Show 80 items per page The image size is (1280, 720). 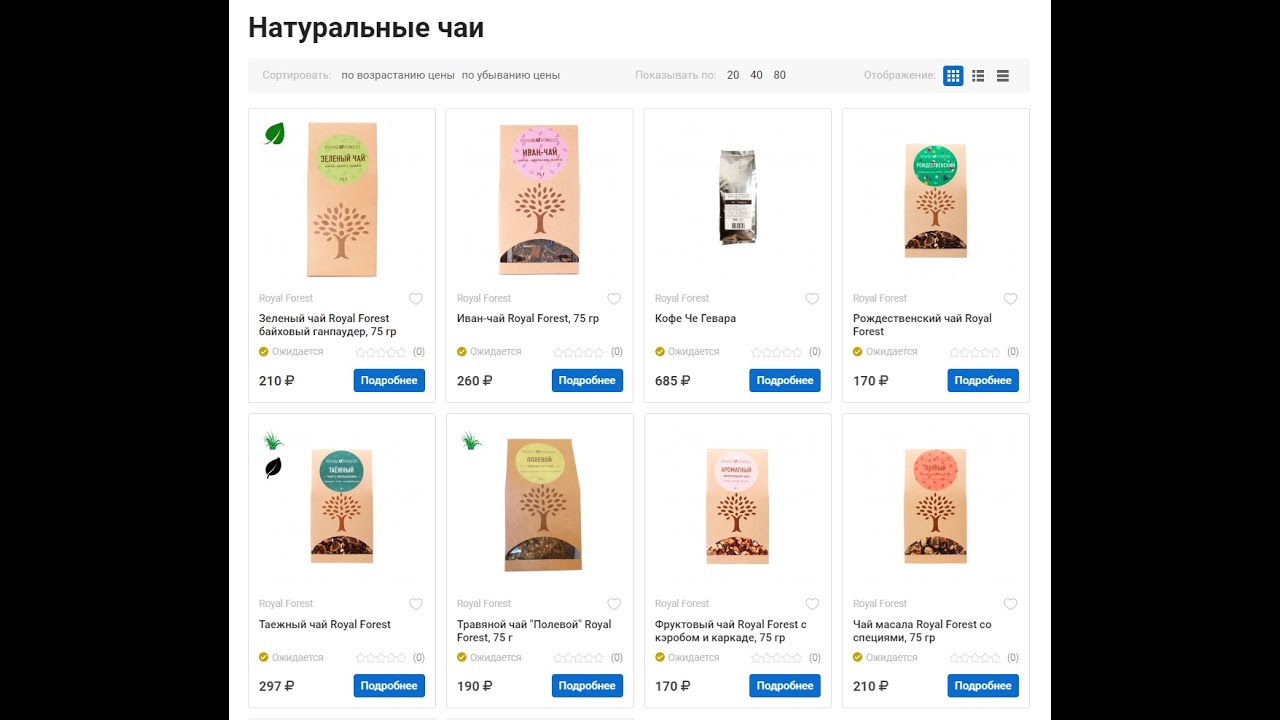(780, 75)
